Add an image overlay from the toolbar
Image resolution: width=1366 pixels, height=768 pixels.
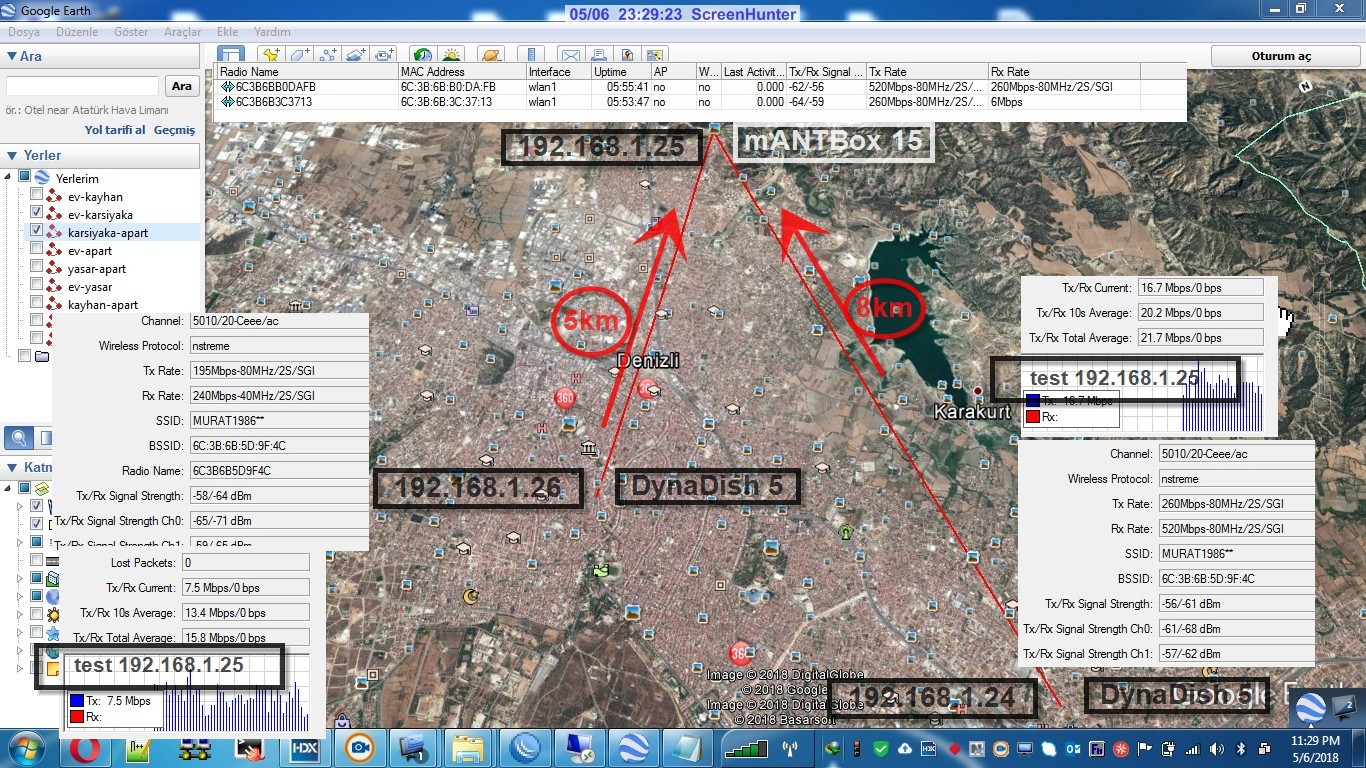point(357,54)
